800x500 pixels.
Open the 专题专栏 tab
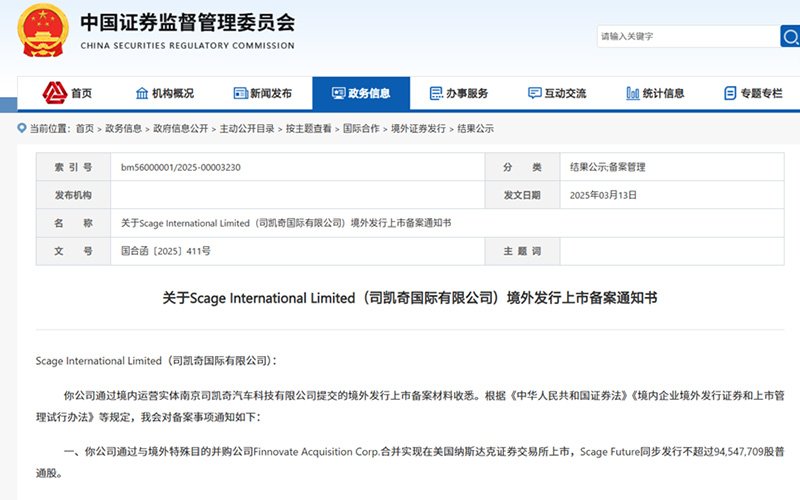[753, 93]
